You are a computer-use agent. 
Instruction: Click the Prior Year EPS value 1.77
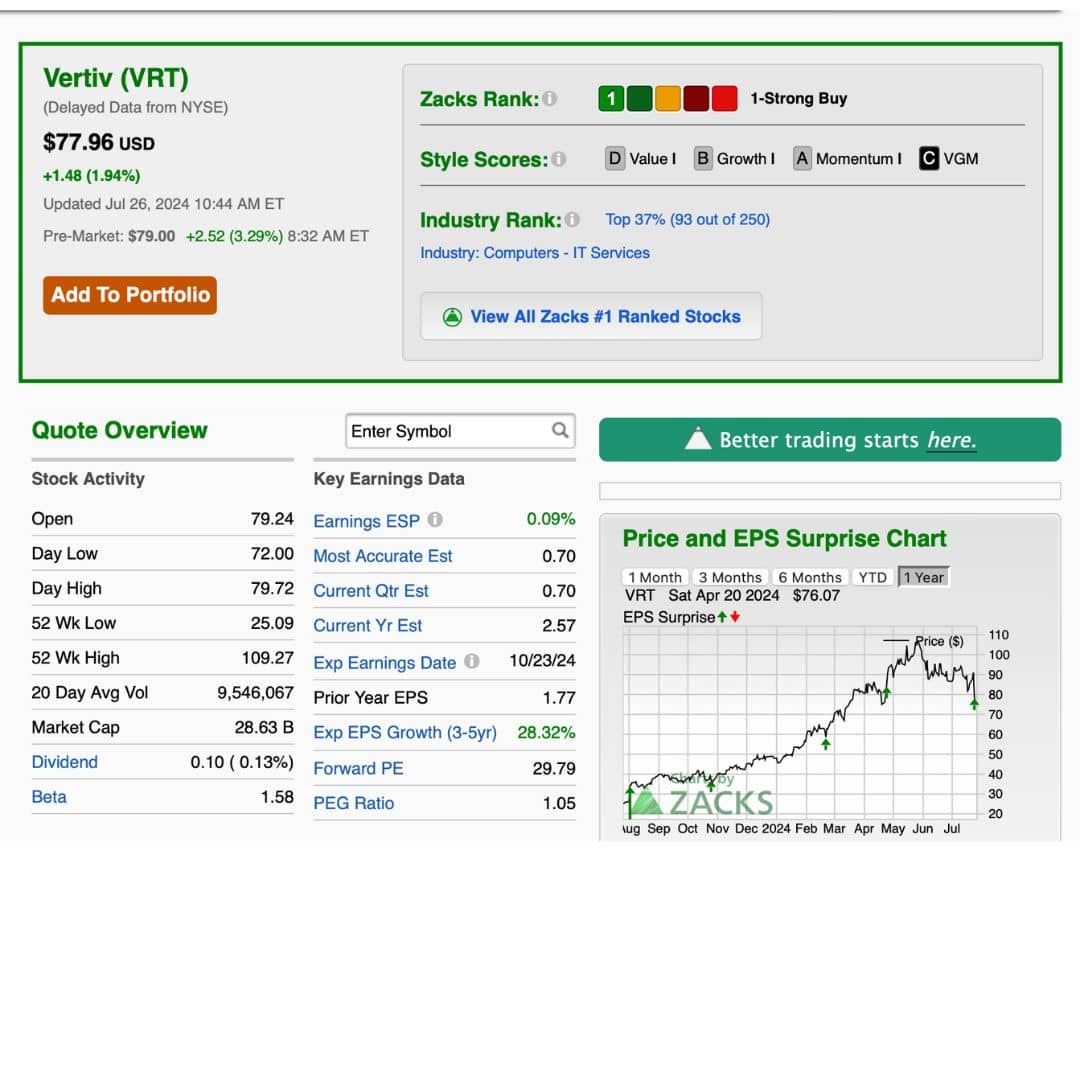[559, 698]
